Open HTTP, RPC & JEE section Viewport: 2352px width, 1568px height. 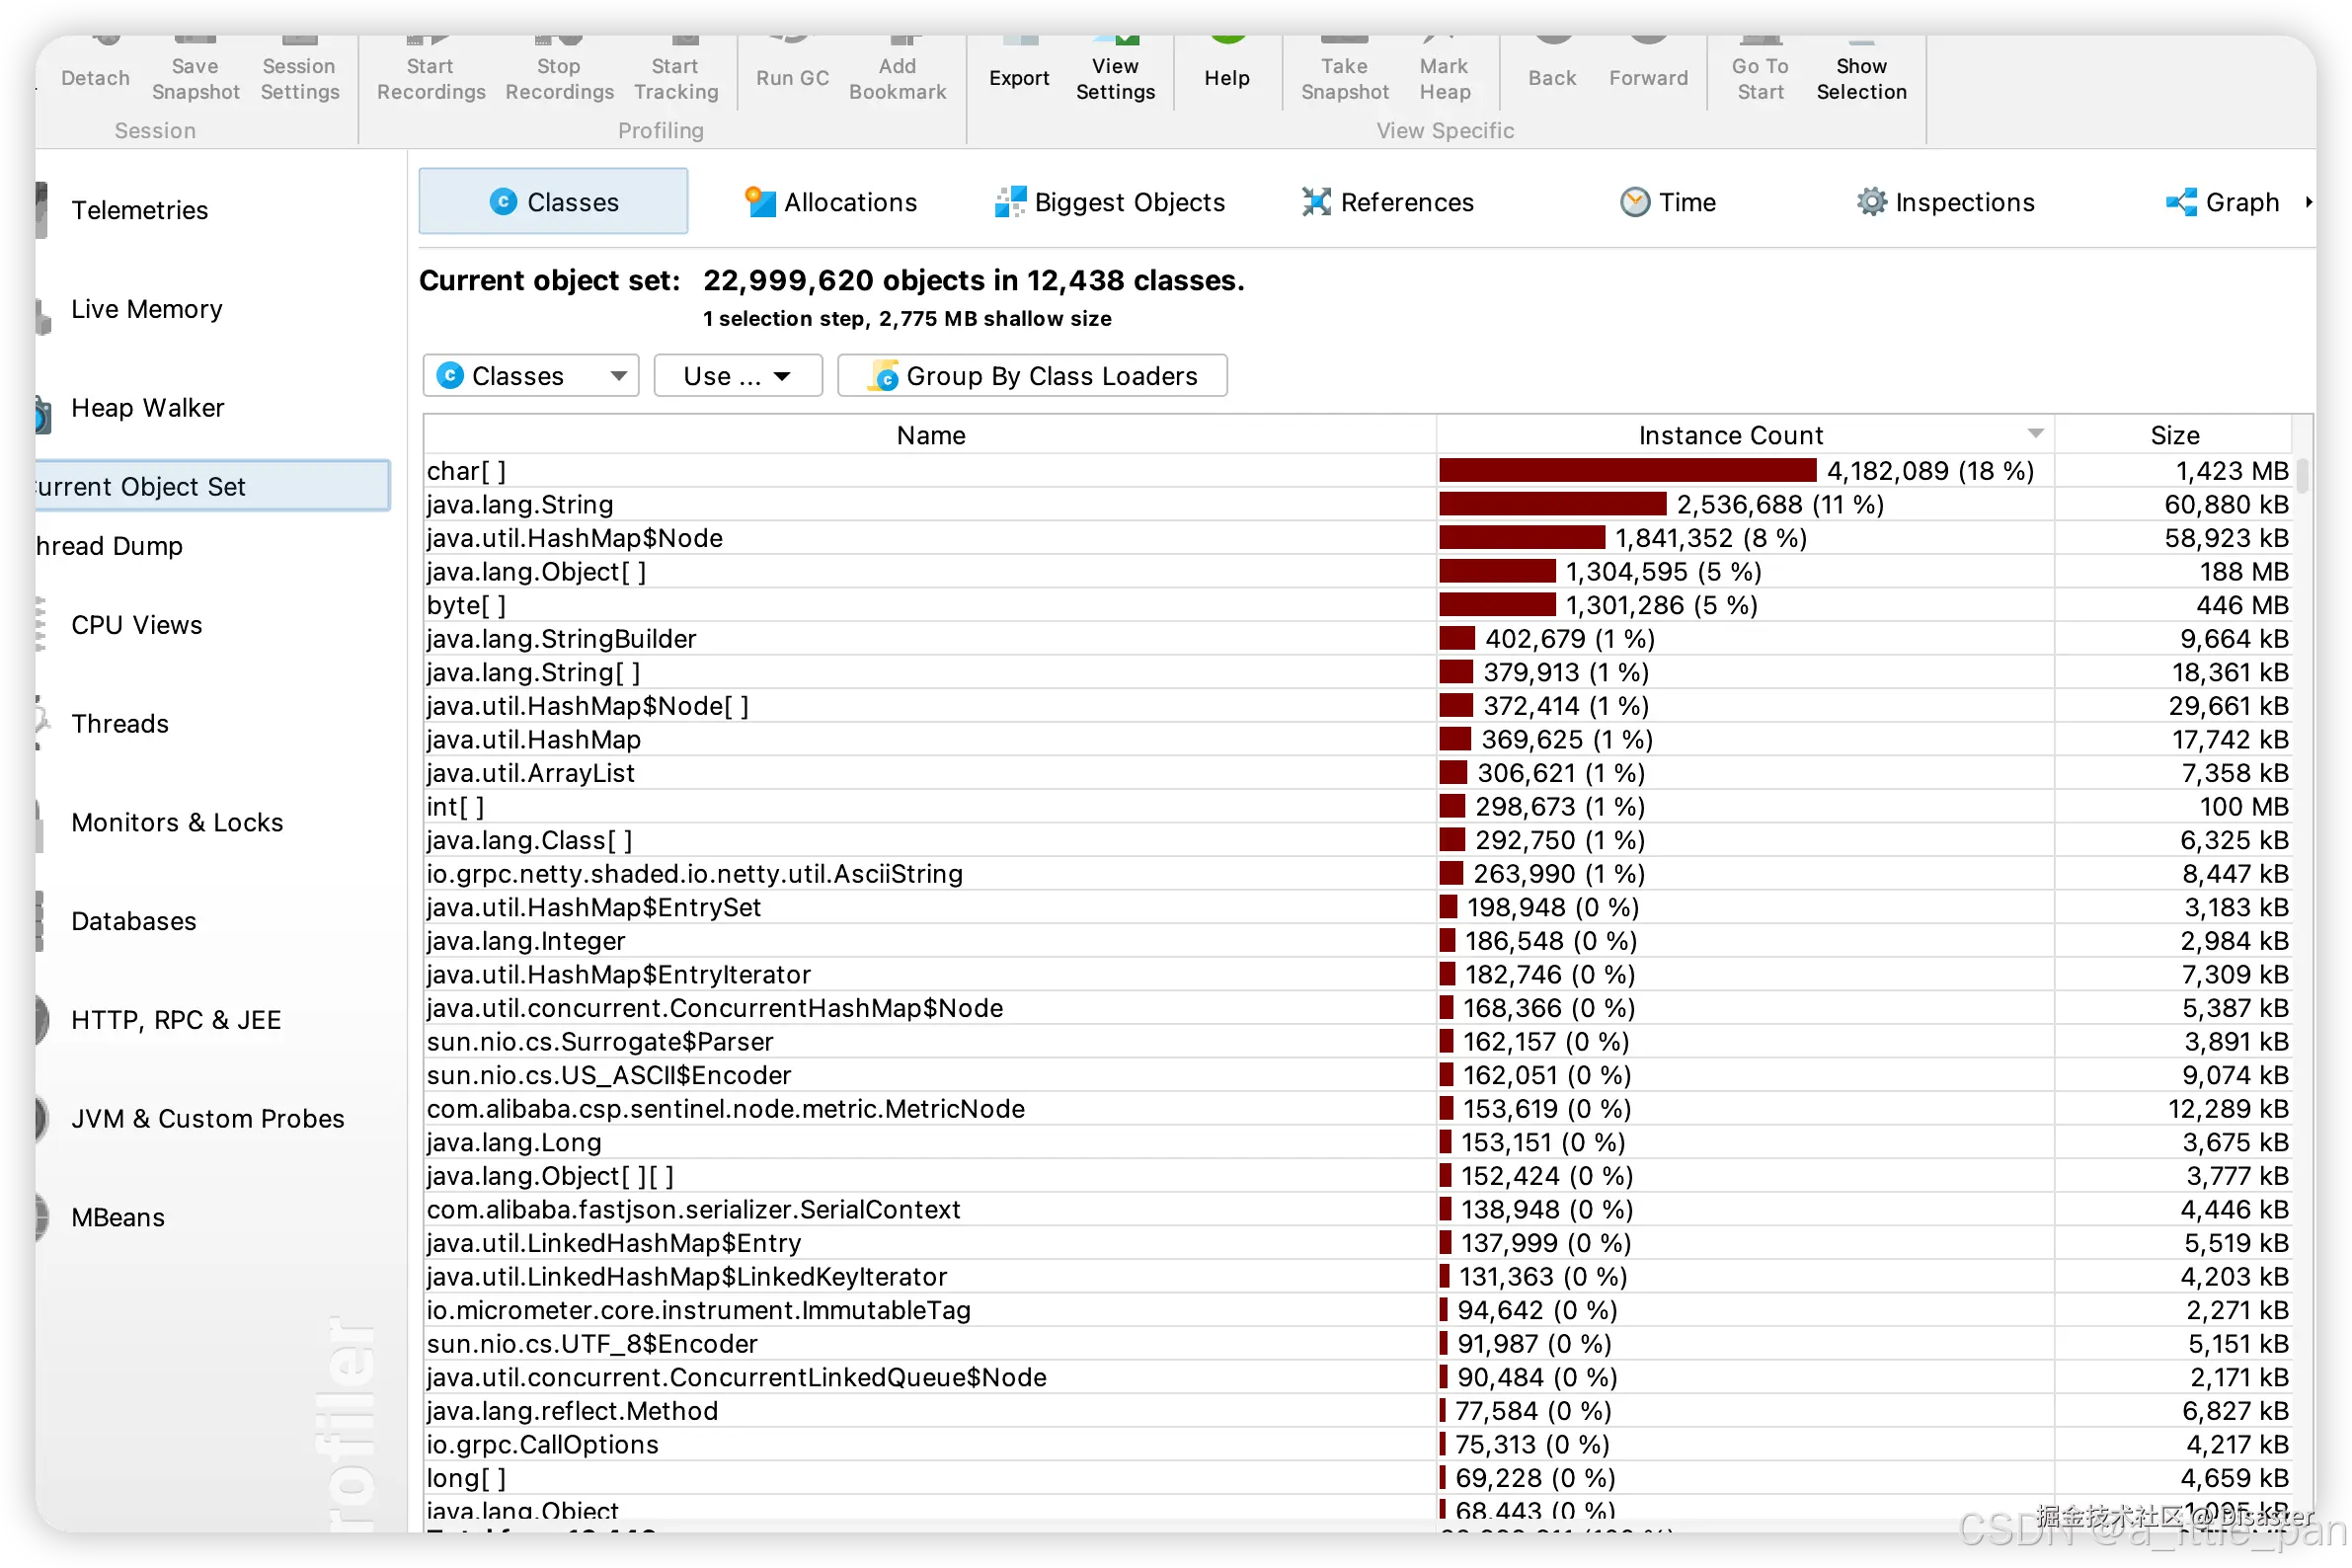(x=176, y=1020)
